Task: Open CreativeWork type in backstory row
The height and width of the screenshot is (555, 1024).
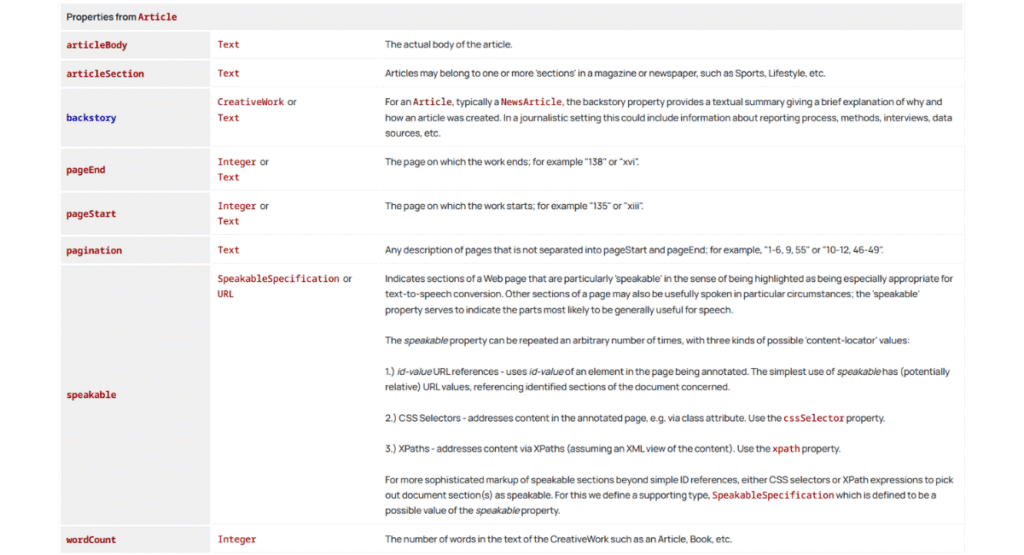Action: click(251, 102)
